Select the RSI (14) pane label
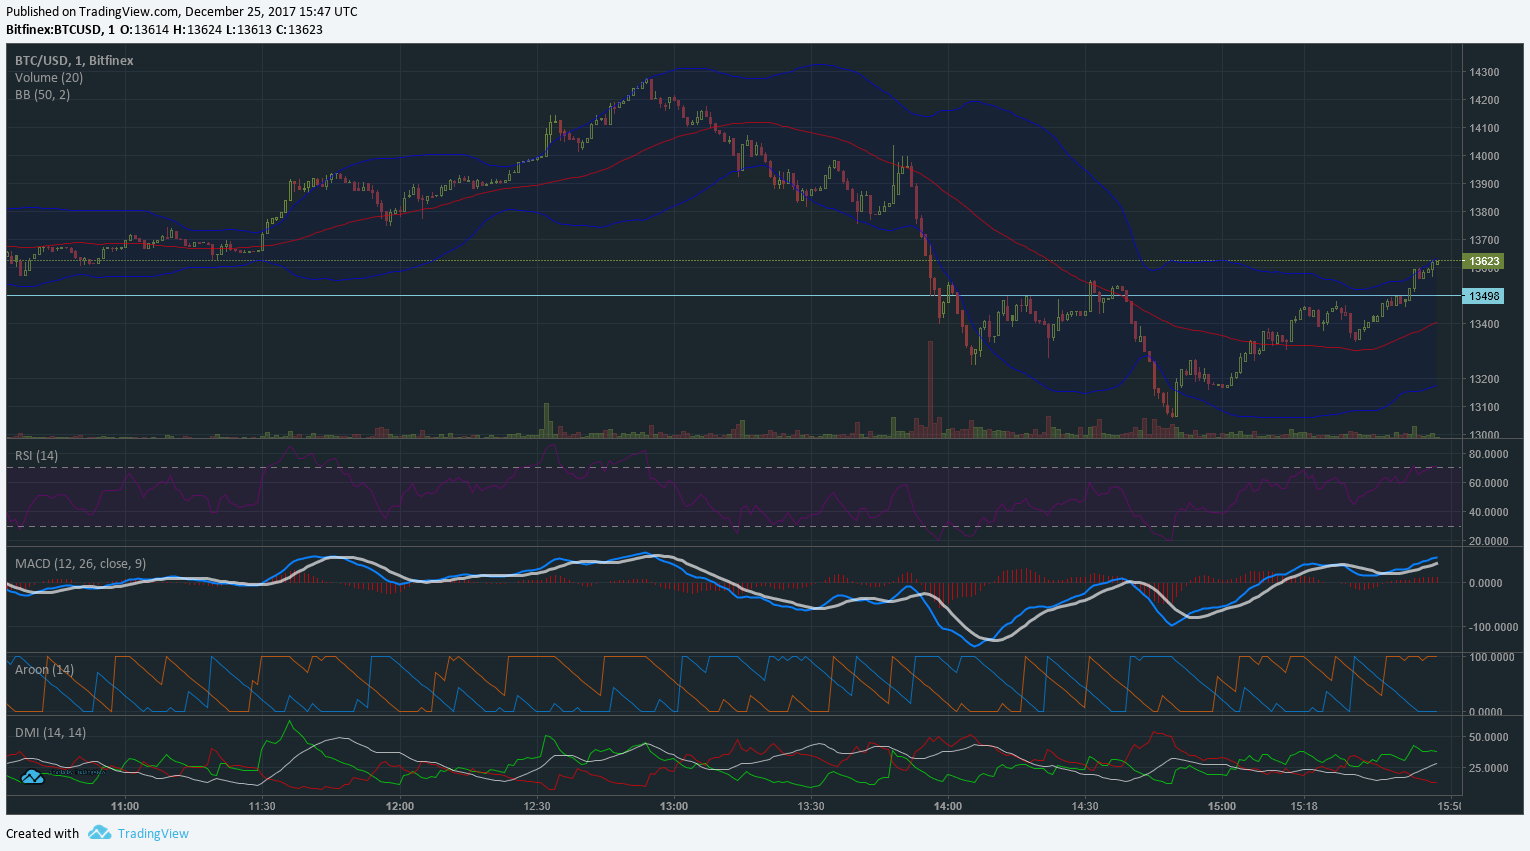 [36, 455]
